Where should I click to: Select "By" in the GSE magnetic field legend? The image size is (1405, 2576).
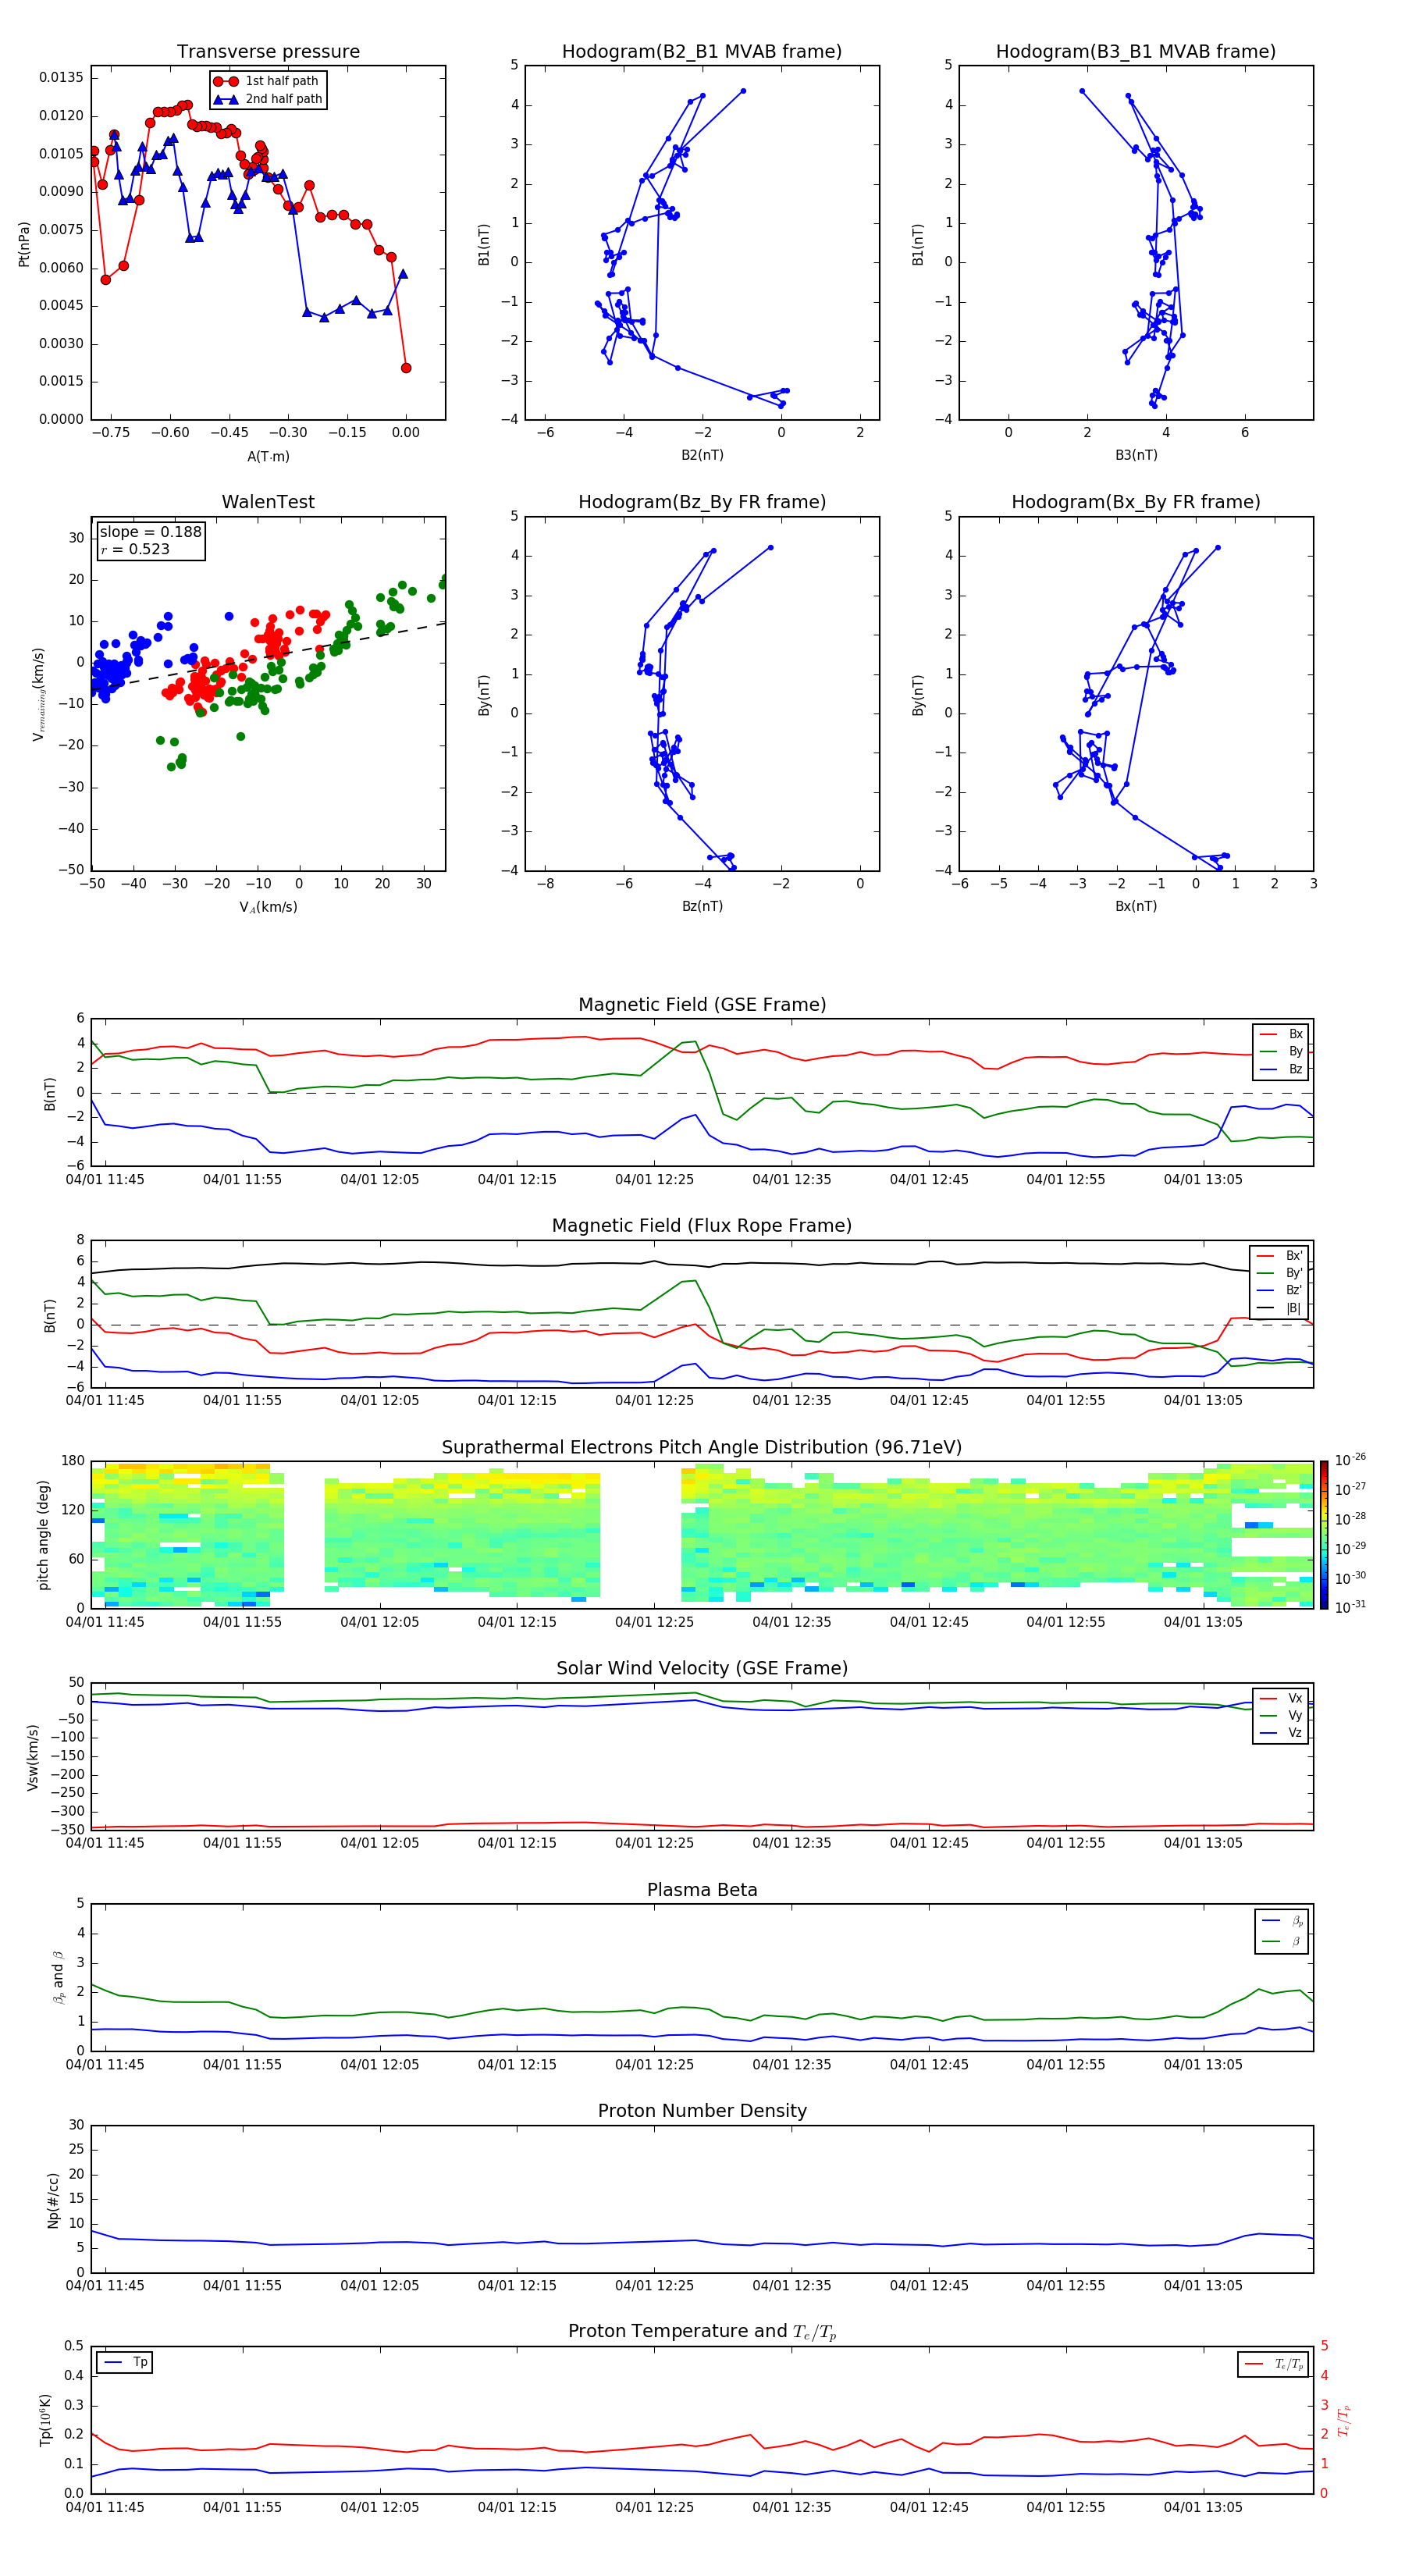coord(1282,1051)
